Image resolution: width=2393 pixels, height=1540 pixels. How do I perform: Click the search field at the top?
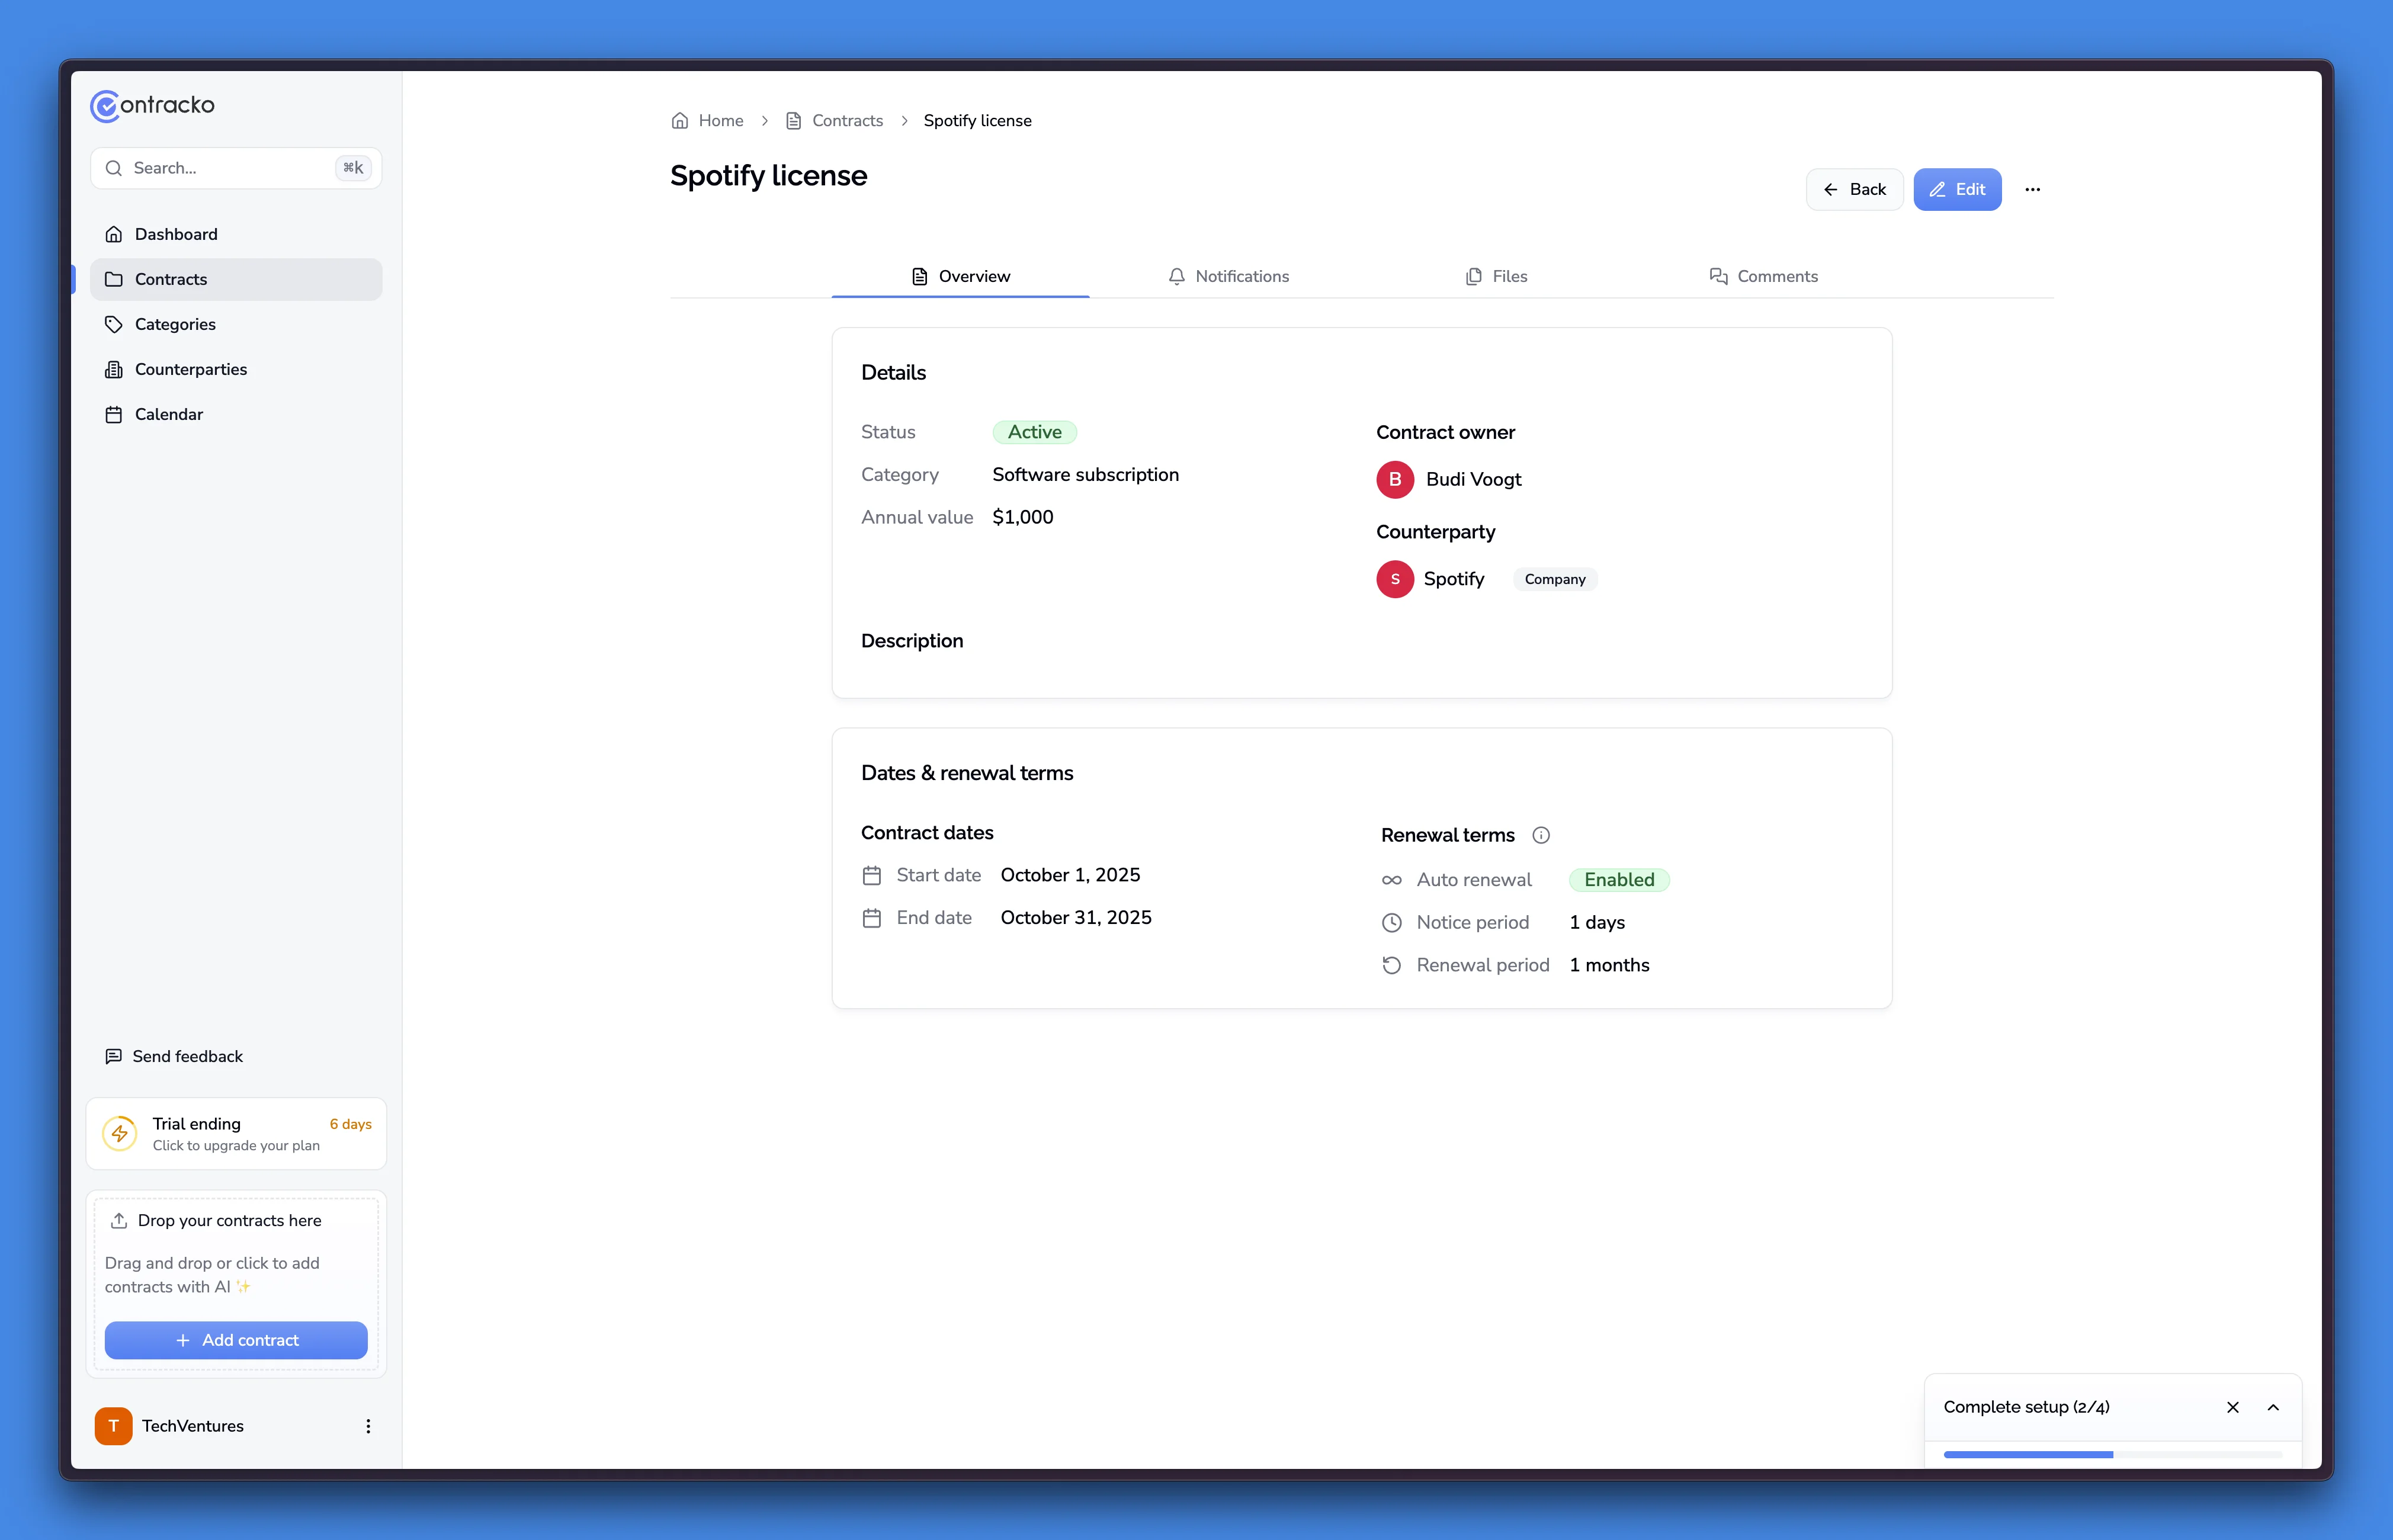pos(236,168)
